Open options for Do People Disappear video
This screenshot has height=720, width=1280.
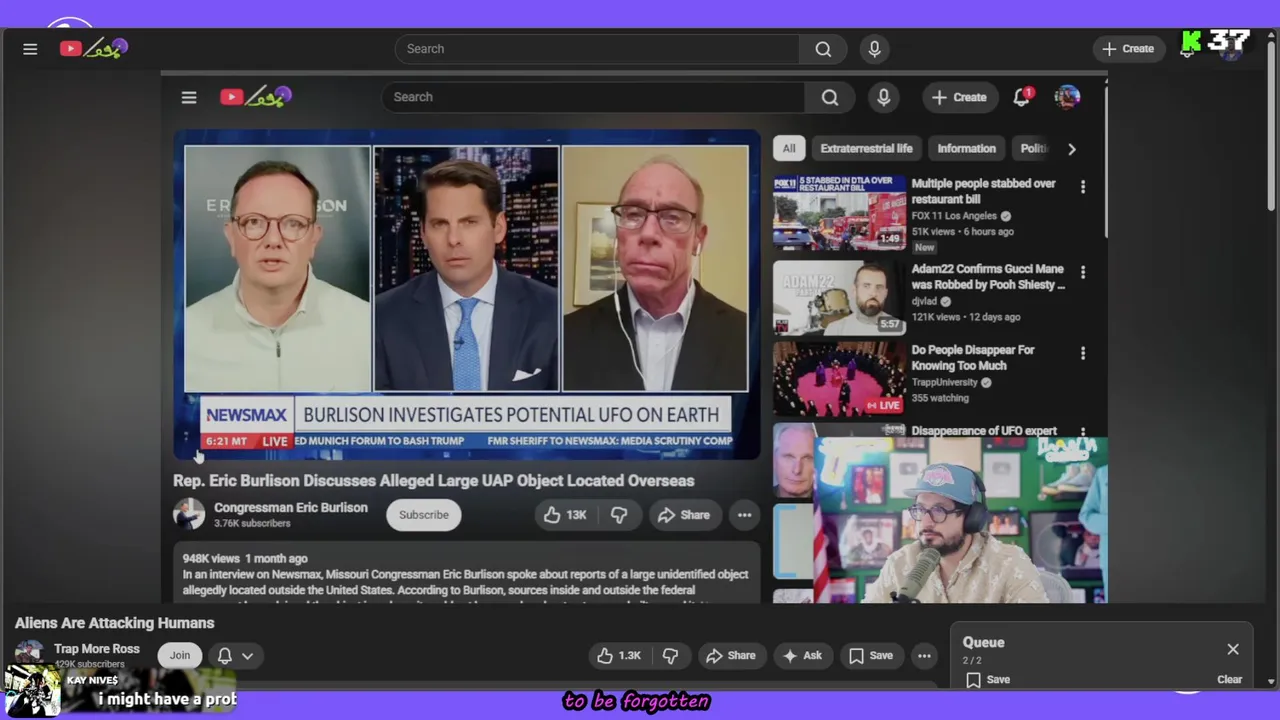pyautogui.click(x=1083, y=353)
